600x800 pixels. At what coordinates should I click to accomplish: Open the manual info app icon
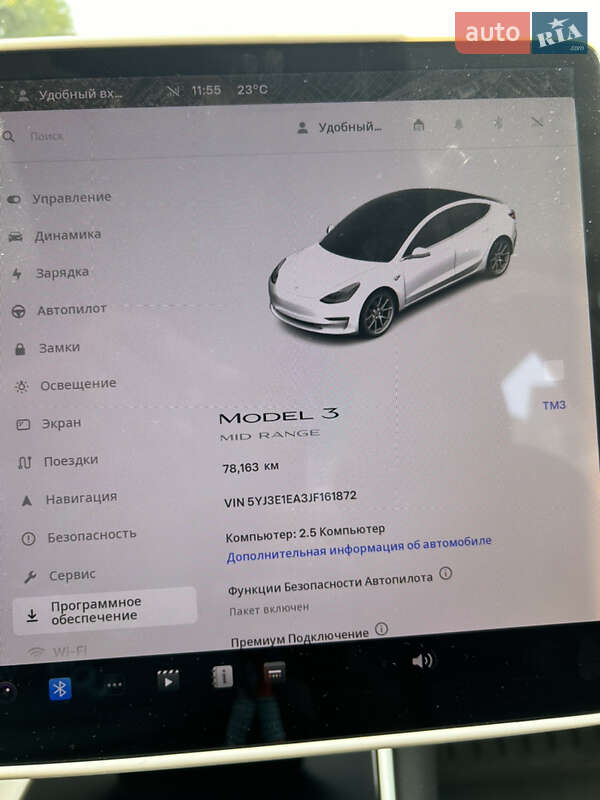(222, 677)
